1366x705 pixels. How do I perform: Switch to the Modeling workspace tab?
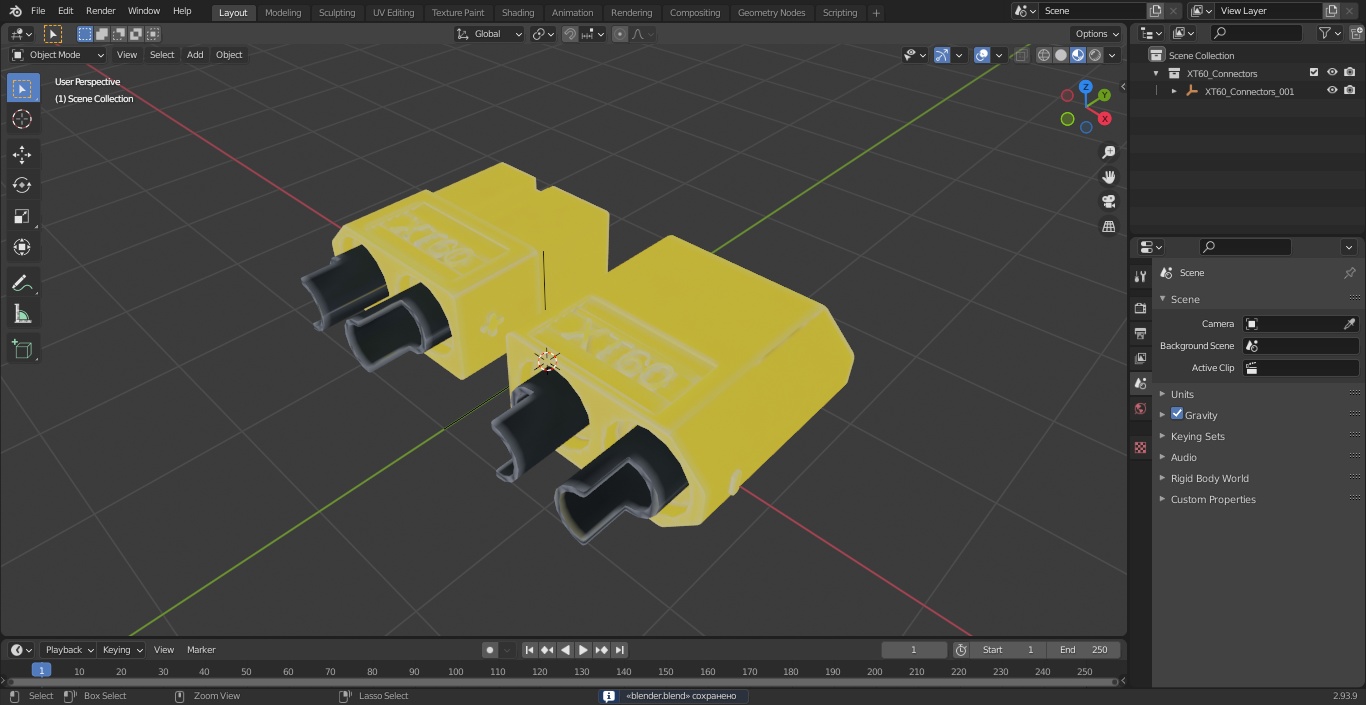283,13
